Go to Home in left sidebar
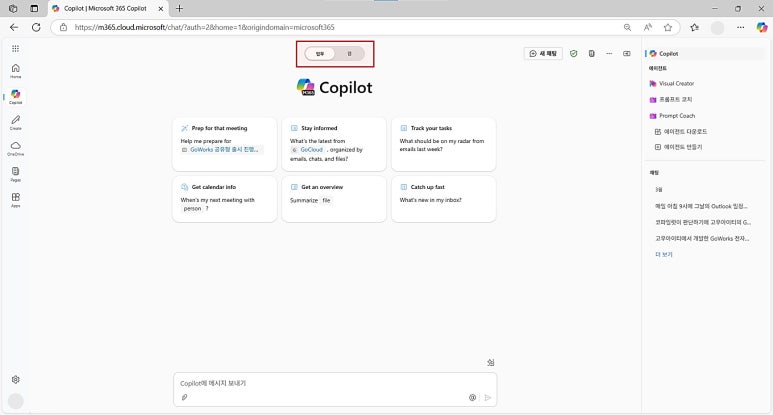Screen dimensions: 773x415 15,70
